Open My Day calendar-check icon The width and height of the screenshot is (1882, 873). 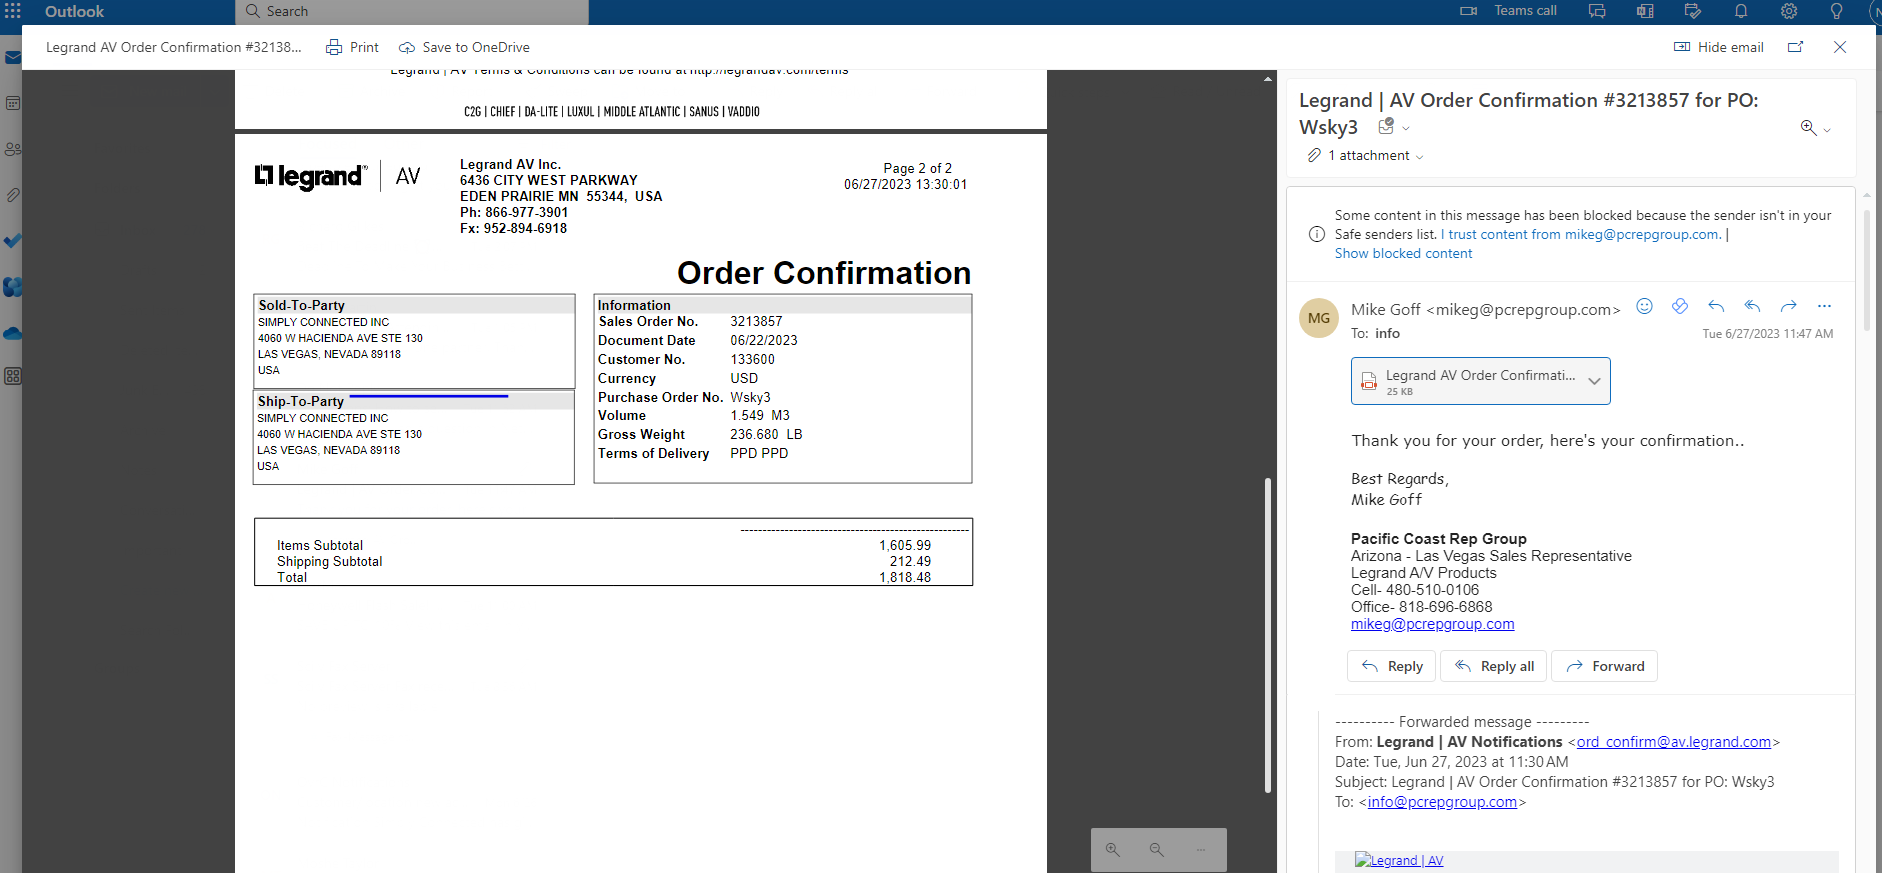click(x=1693, y=11)
